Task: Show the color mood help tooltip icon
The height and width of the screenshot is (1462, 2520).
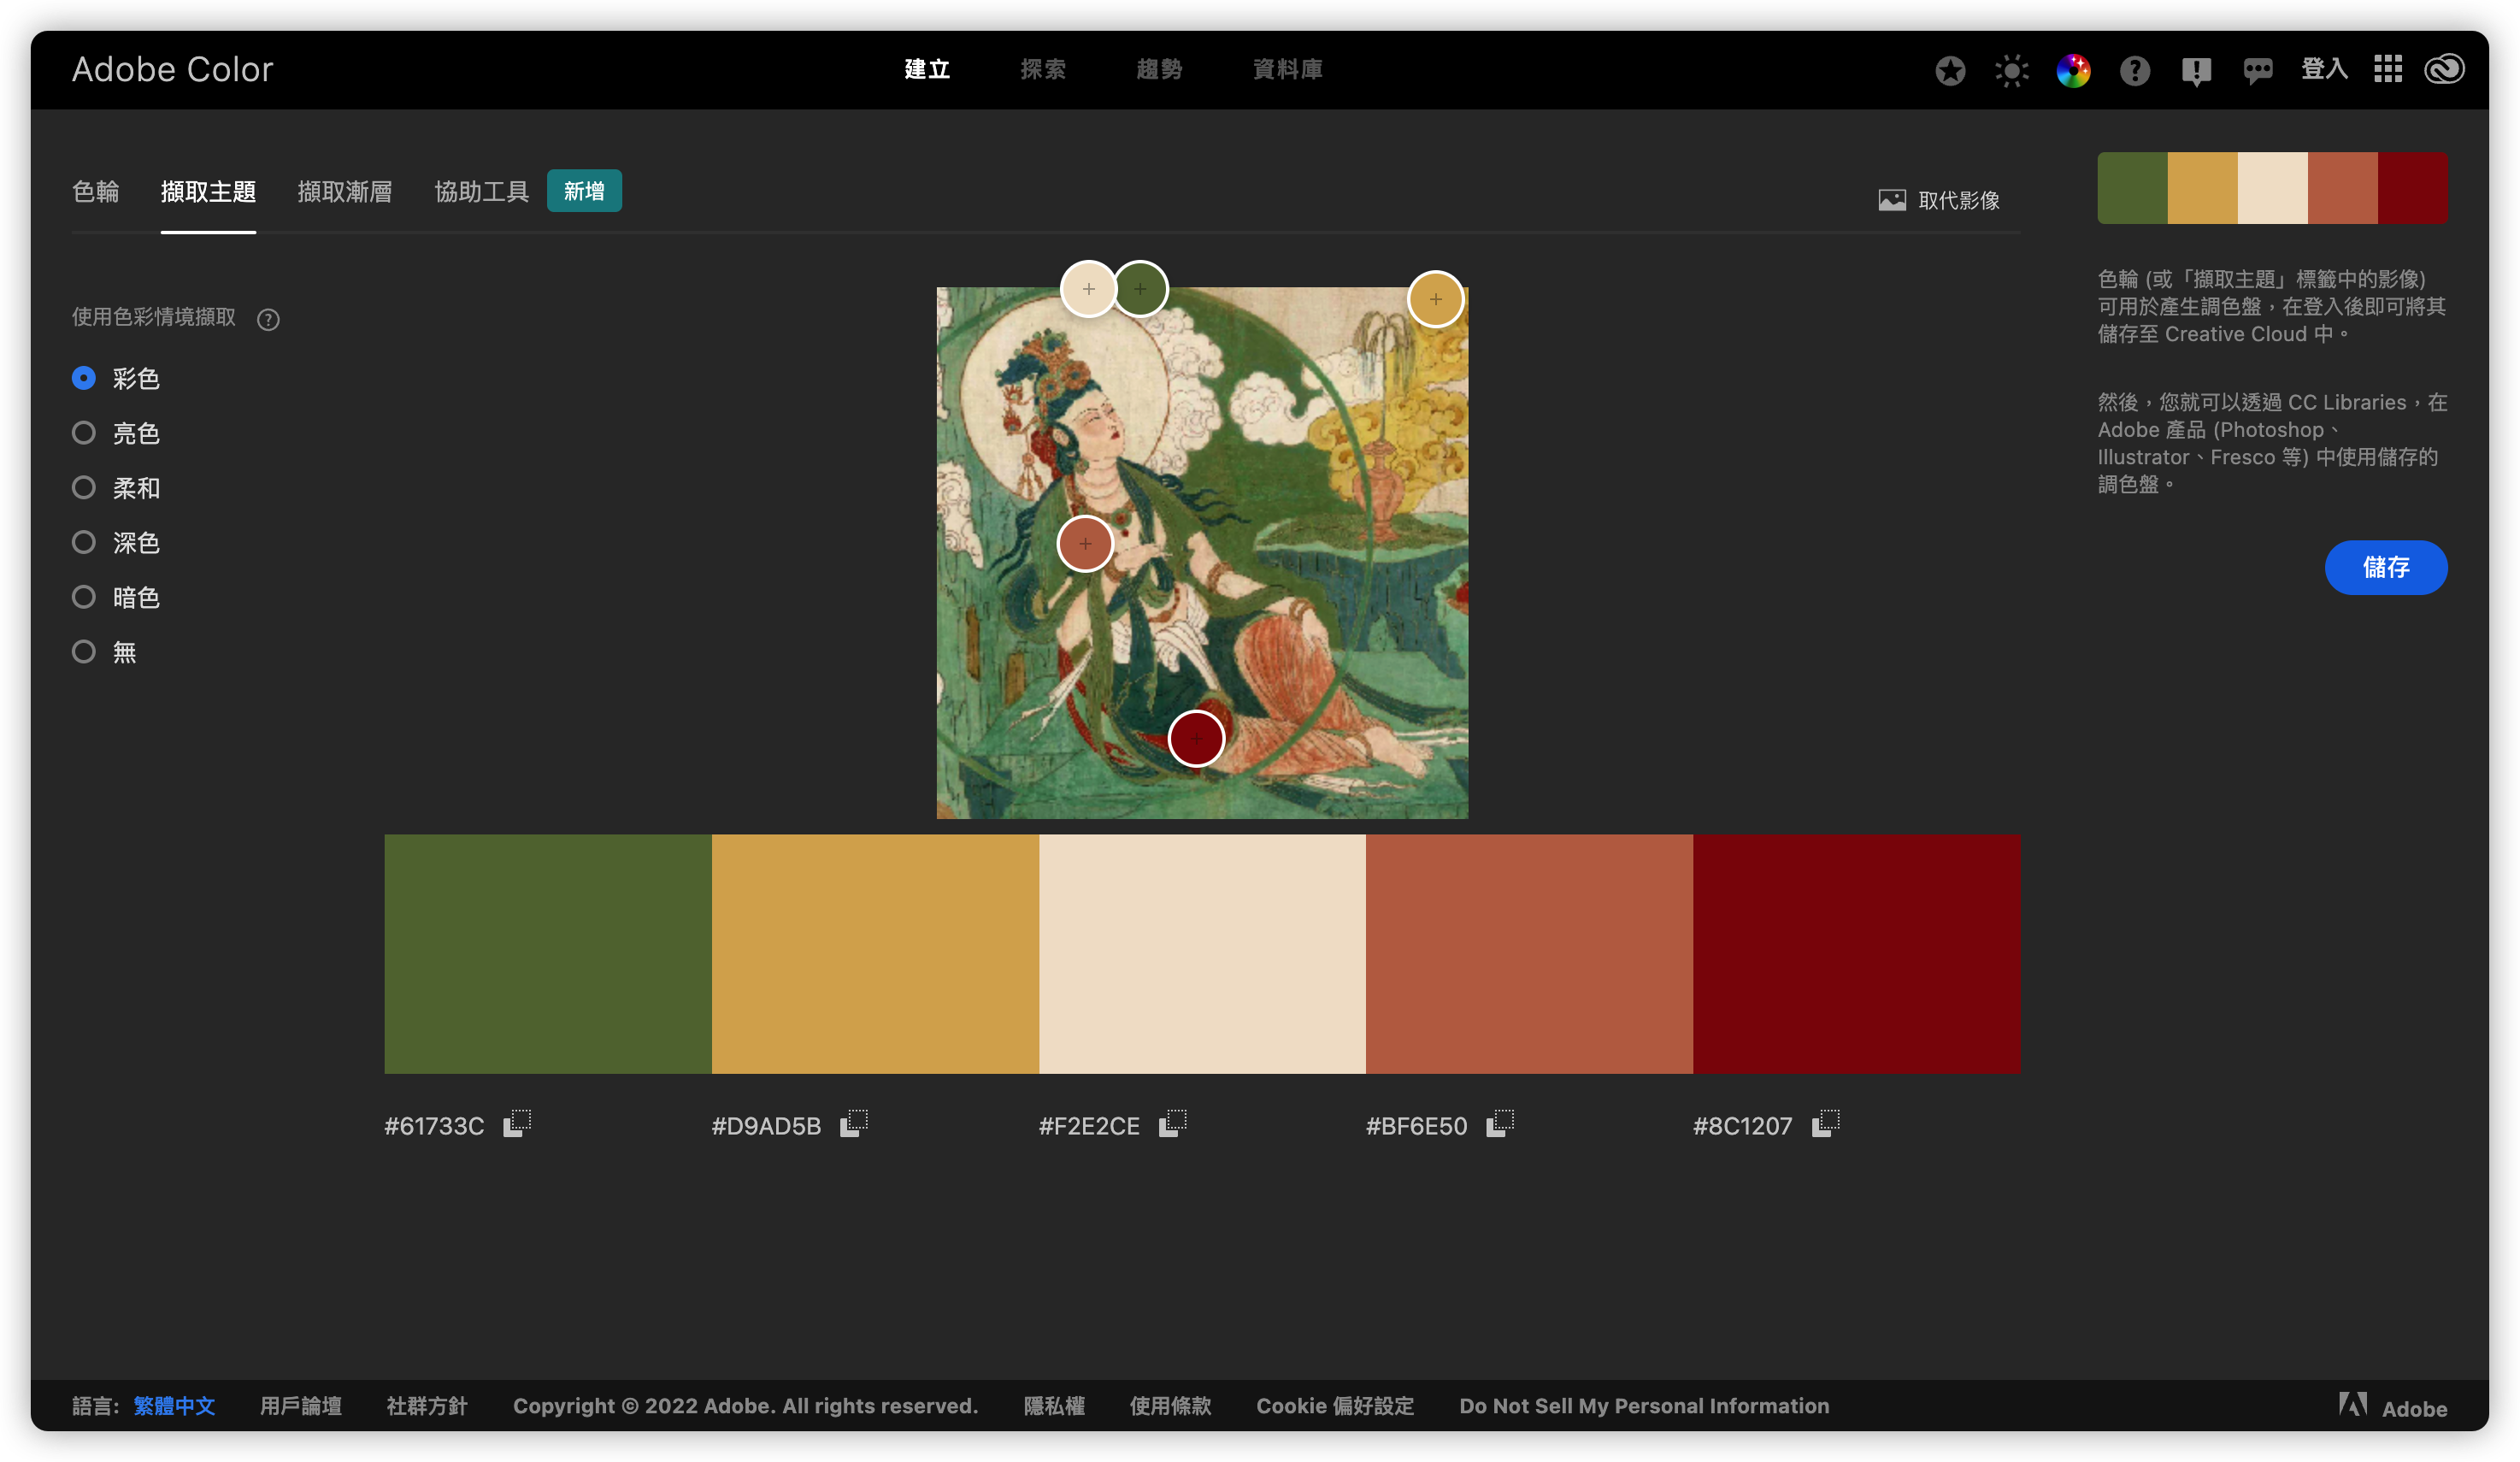Action: pyautogui.click(x=268, y=319)
